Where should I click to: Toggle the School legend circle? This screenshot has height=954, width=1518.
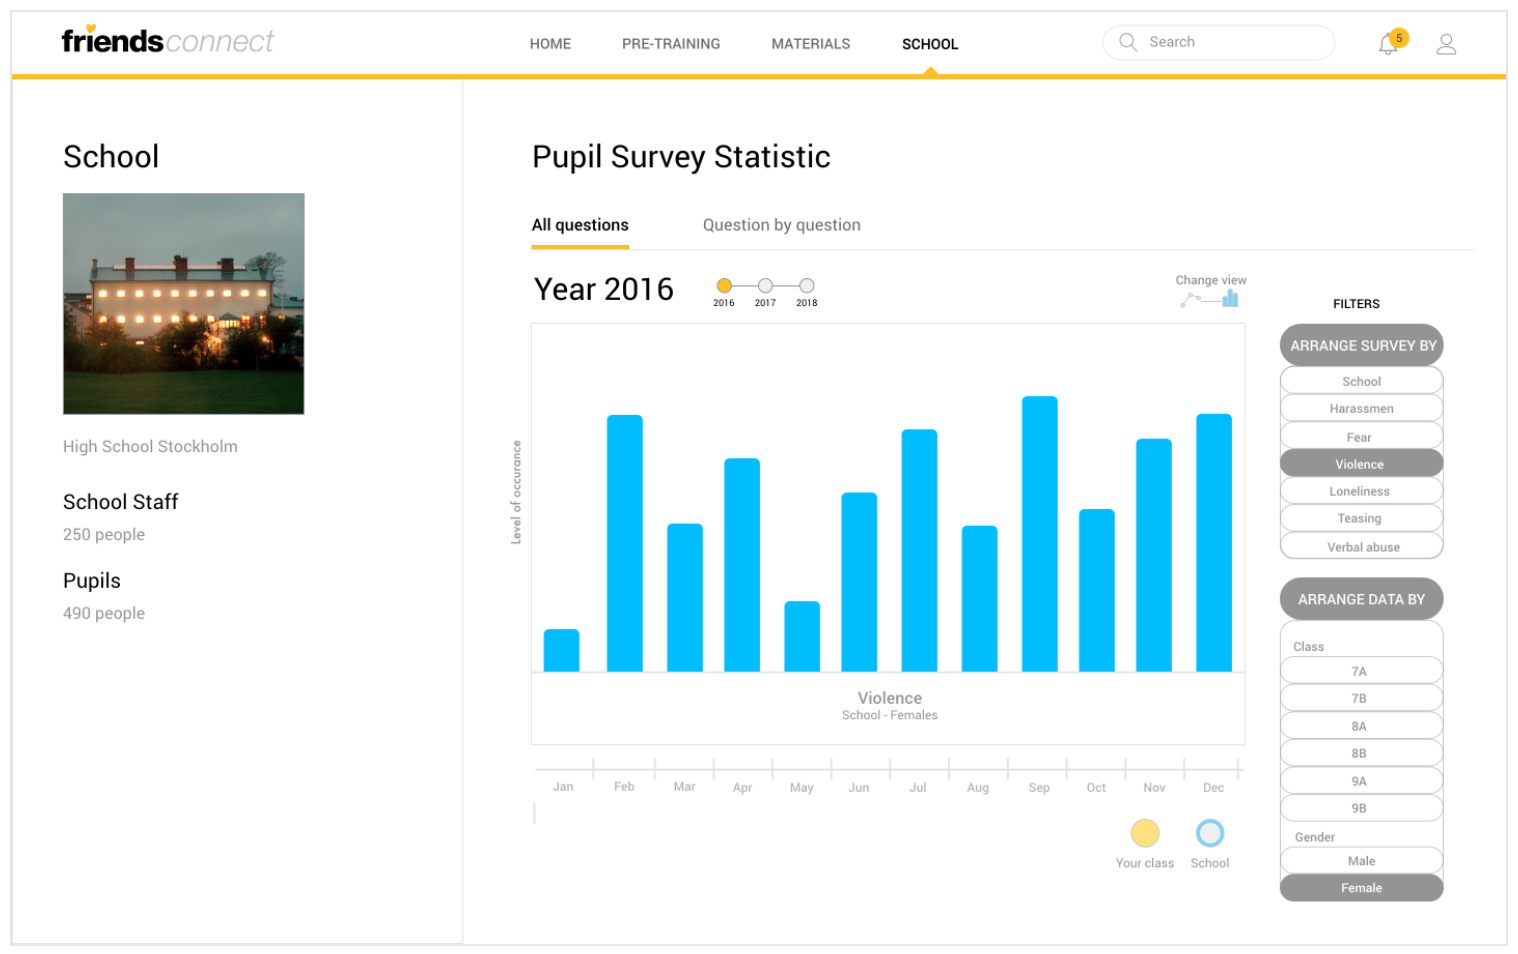tap(1210, 833)
